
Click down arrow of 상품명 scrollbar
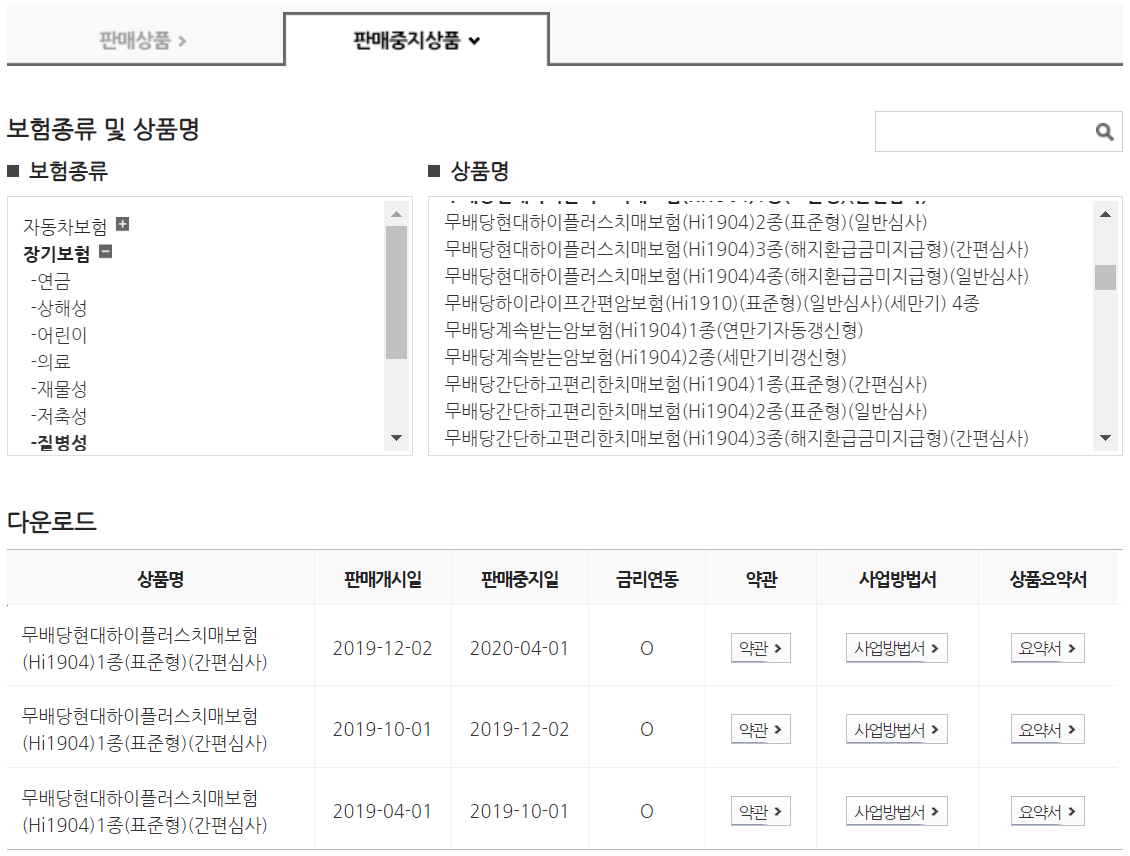point(1105,437)
